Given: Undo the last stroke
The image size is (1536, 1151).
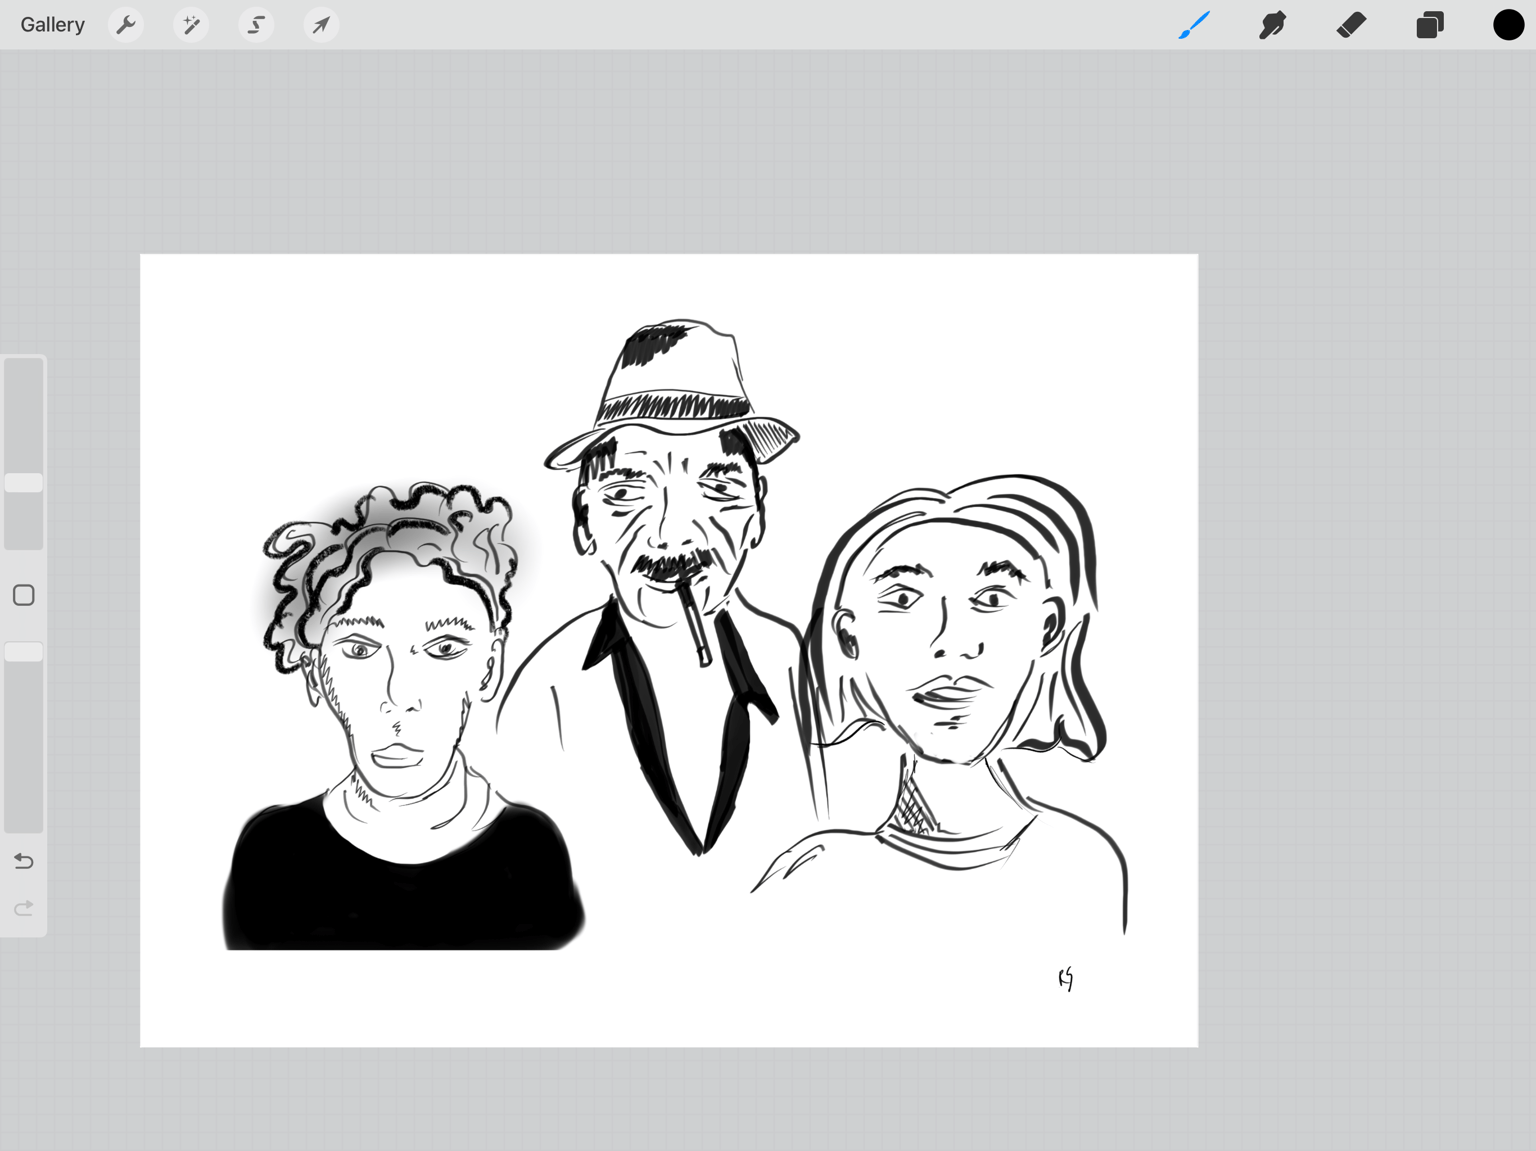Looking at the screenshot, I should coord(24,861).
